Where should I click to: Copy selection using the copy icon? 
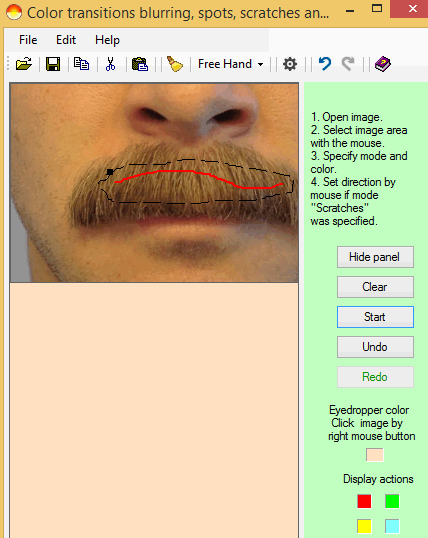point(82,64)
